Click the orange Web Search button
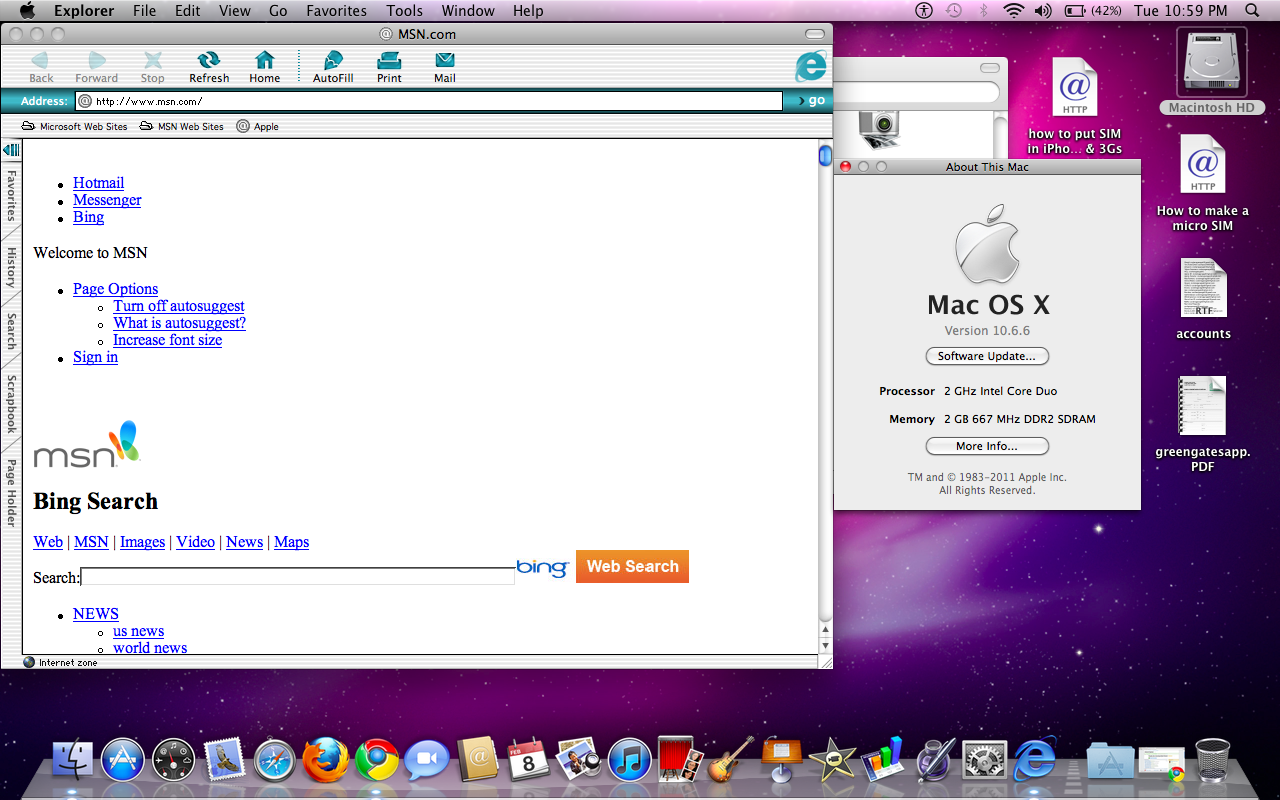The width and height of the screenshot is (1280, 800). point(632,566)
